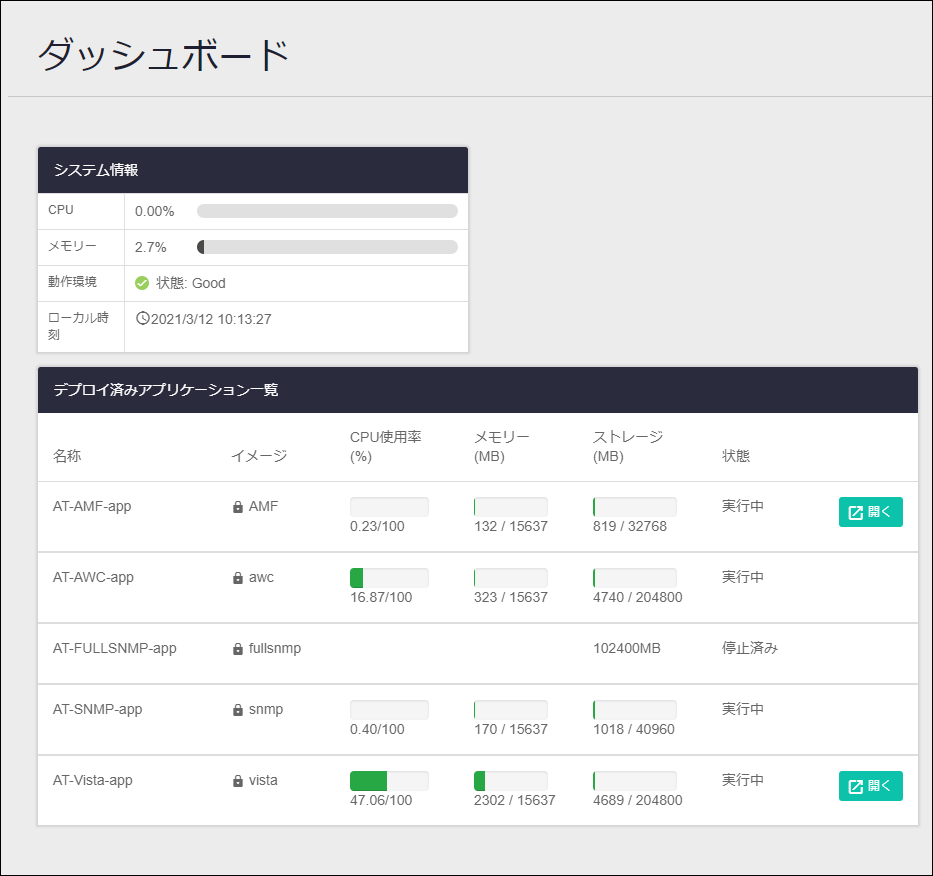Click the lock icon beside AMF image
The height and width of the screenshot is (876, 933).
click(238, 507)
